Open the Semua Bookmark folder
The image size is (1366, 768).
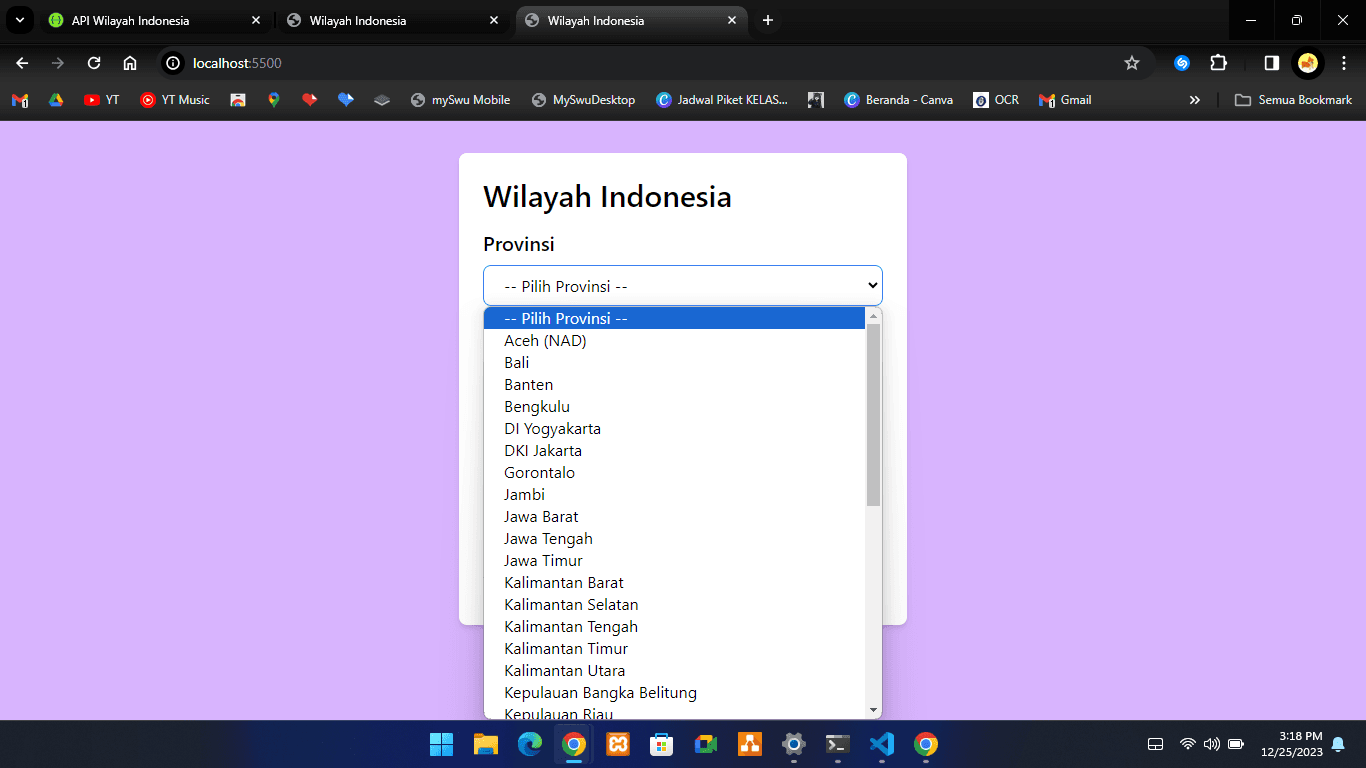point(1293,100)
